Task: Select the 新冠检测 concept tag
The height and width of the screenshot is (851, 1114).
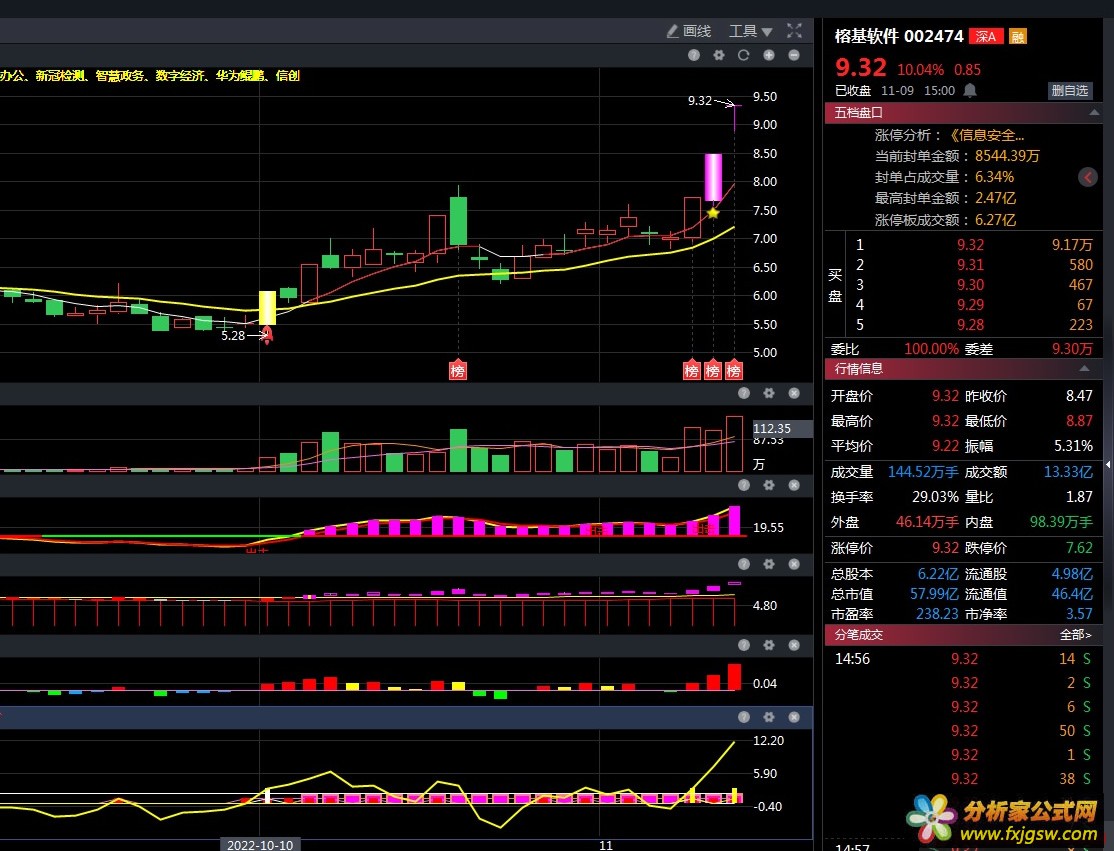Action: (x=60, y=75)
